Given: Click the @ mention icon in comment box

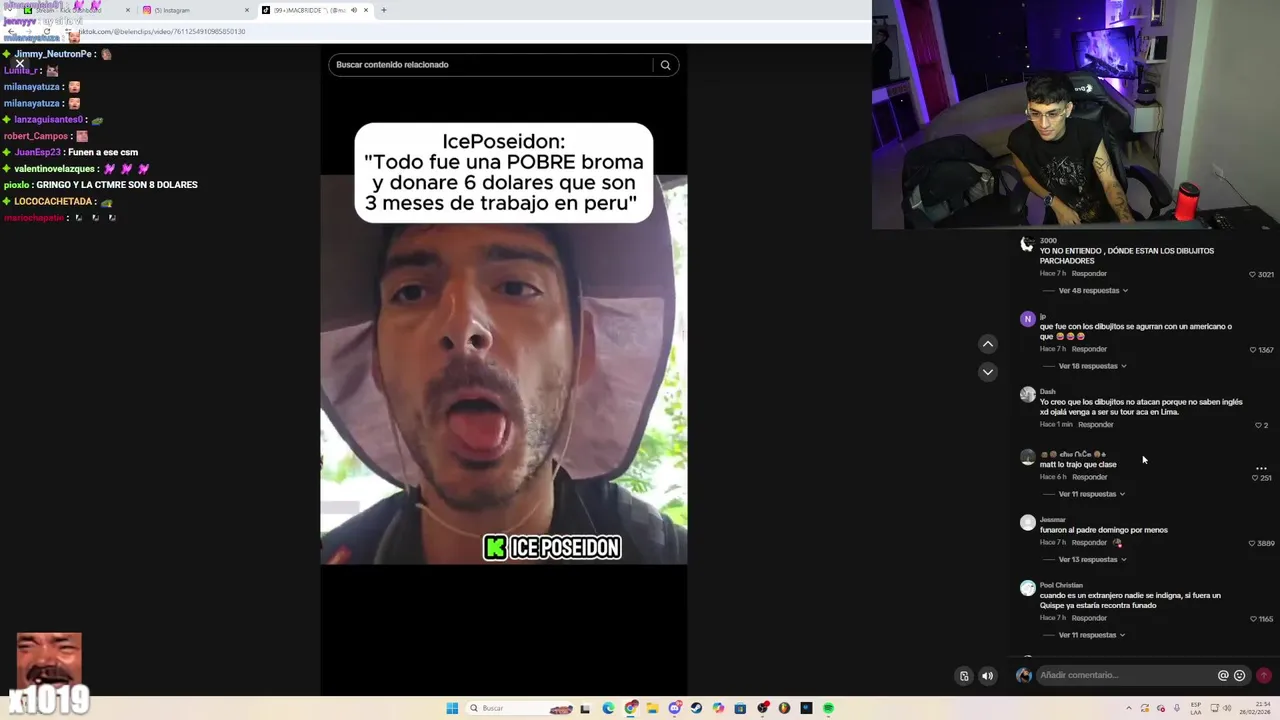Looking at the screenshot, I should tap(1223, 675).
